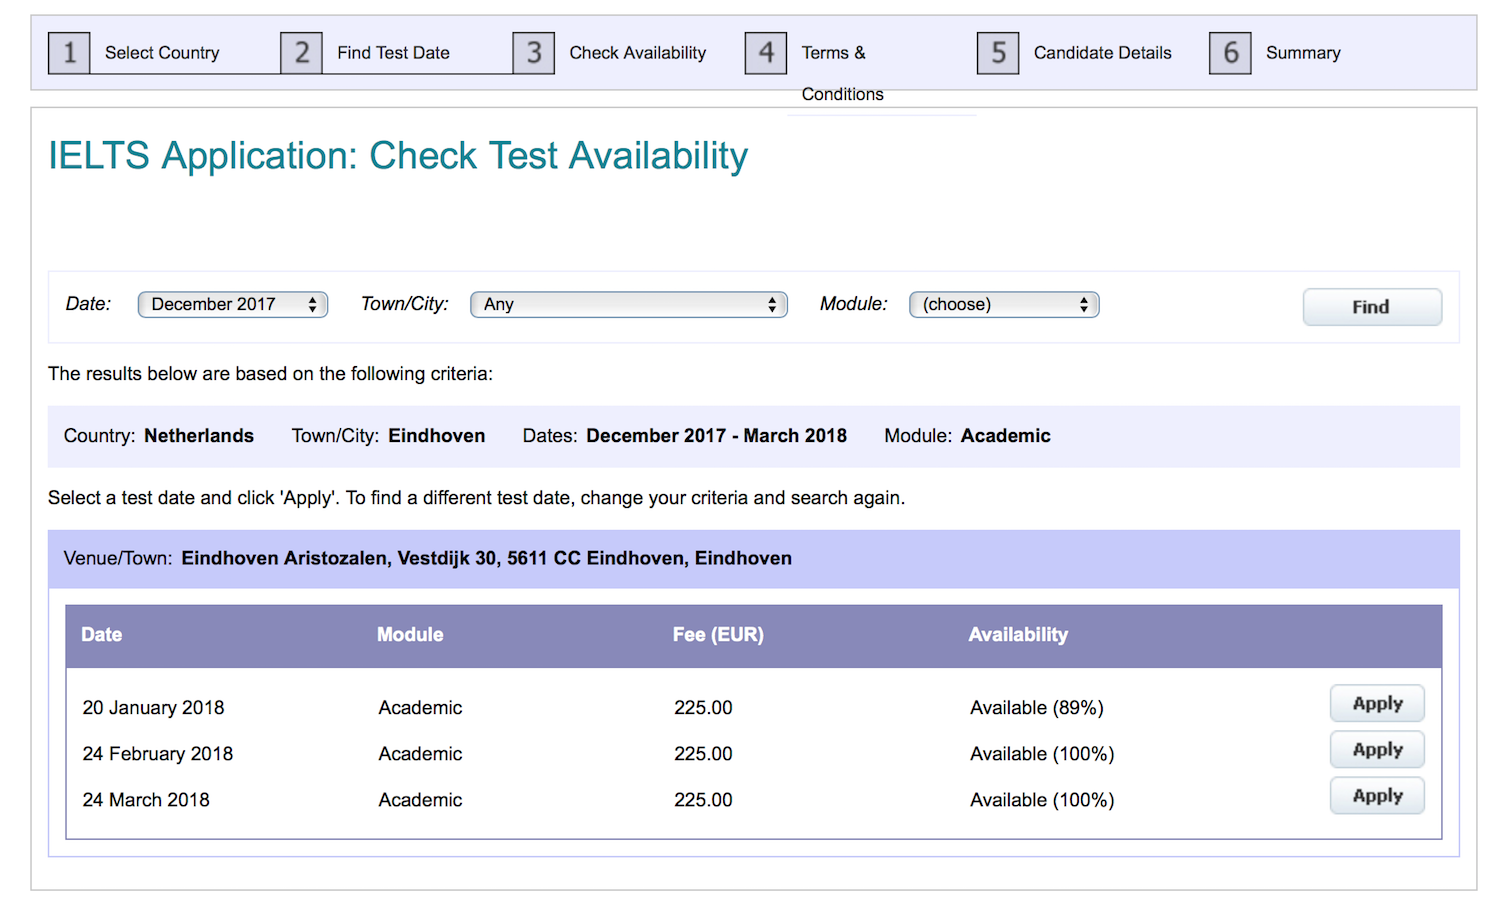Click the step 5 number box
Viewport: 1500px width, 902px height.
[998, 53]
